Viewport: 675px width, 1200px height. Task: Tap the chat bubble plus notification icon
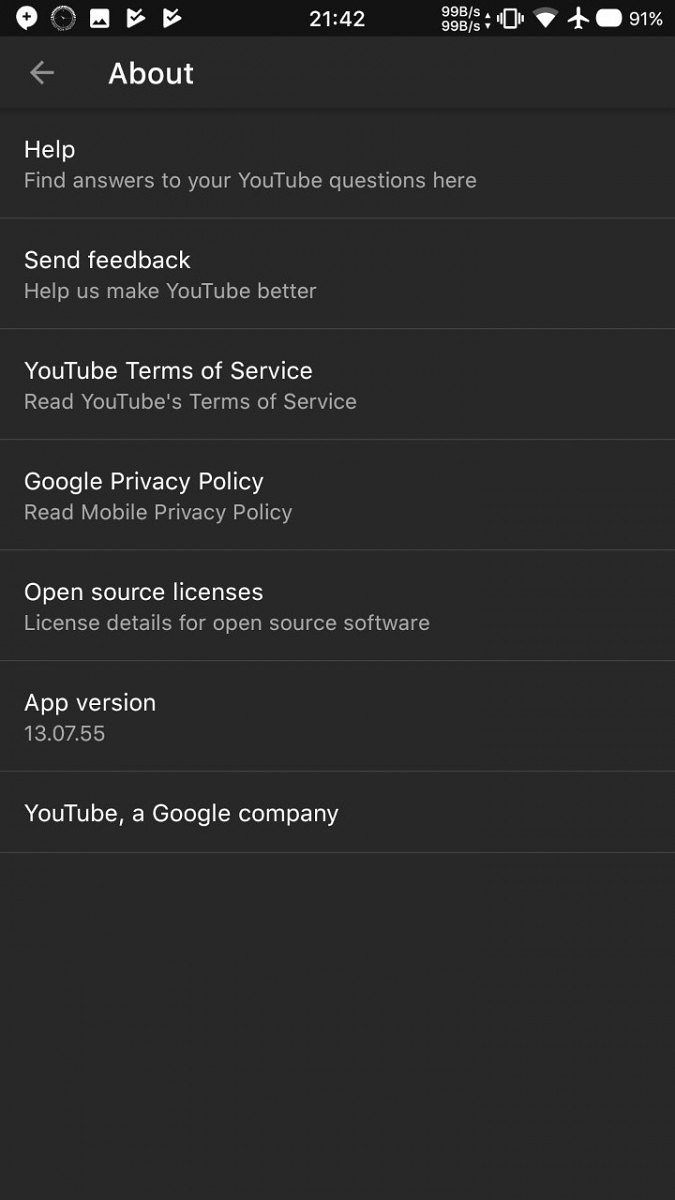point(27,18)
